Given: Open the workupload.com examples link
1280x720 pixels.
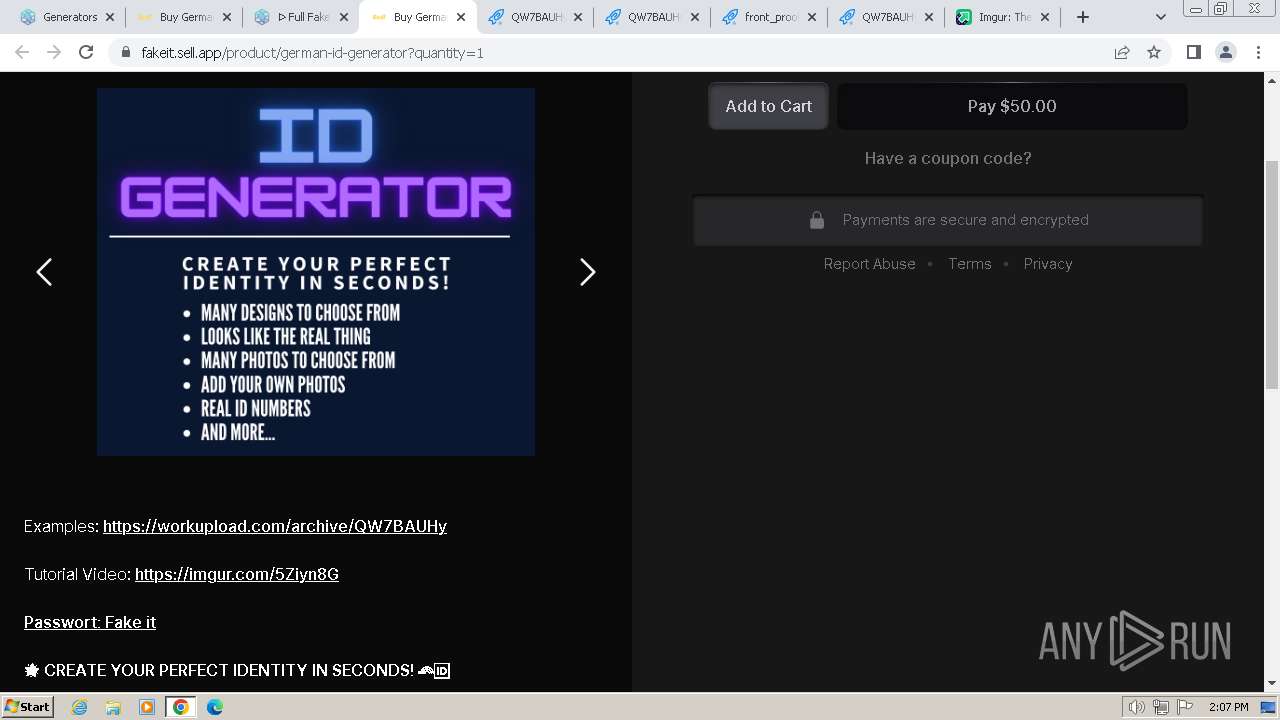Looking at the screenshot, I should click(275, 526).
